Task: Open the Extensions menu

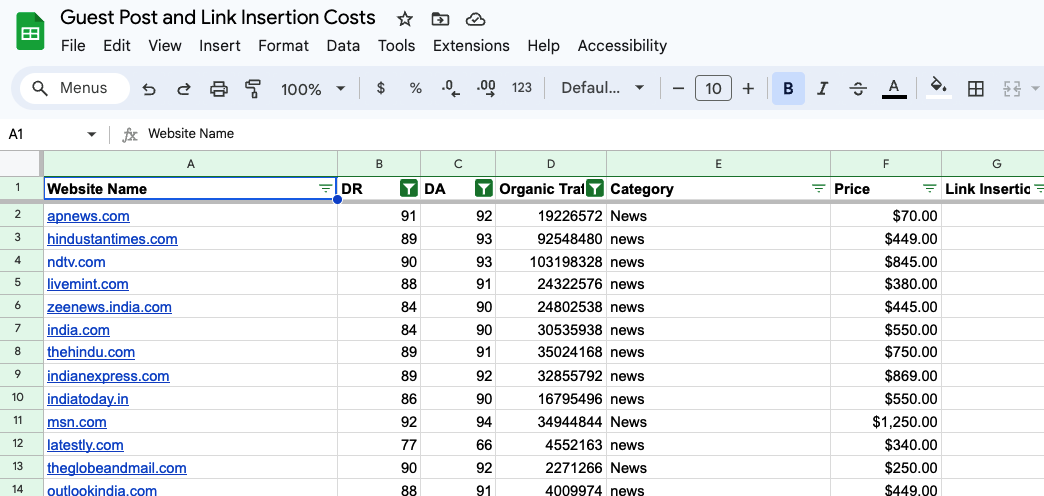Action: pyautogui.click(x=471, y=46)
